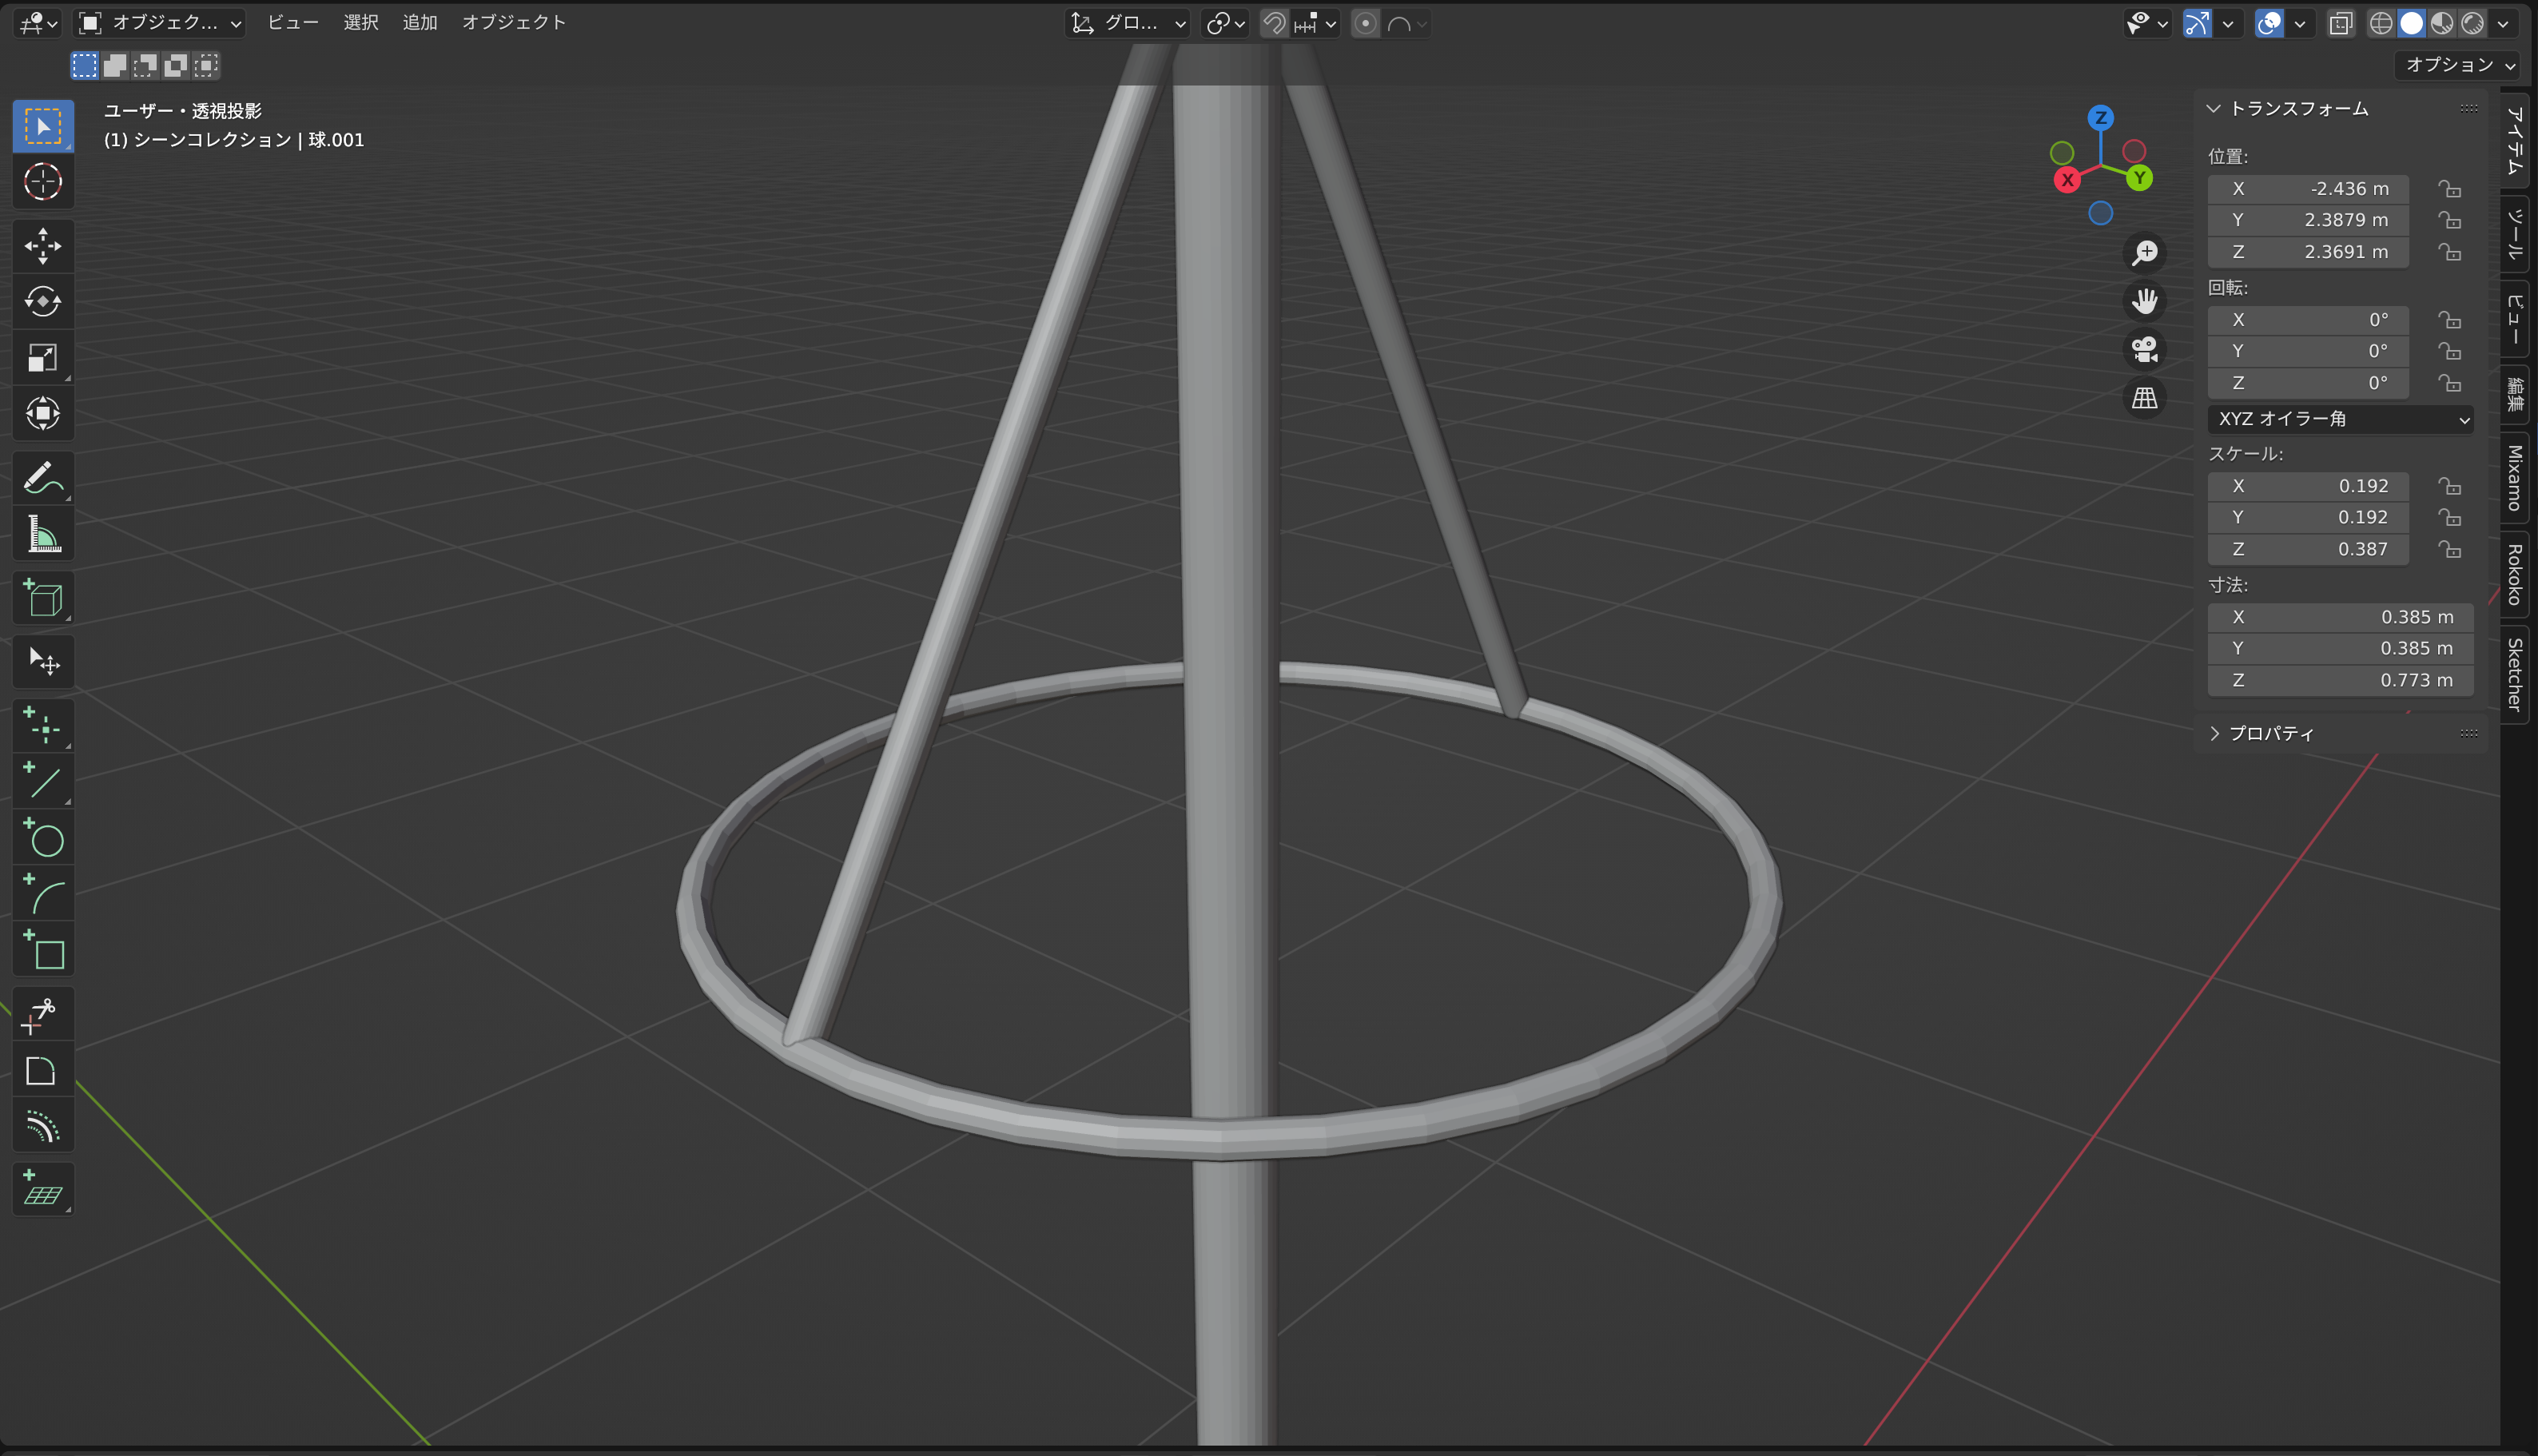2538x1456 pixels.
Task: Activate the Transform tool
Action: click(x=43, y=413)
